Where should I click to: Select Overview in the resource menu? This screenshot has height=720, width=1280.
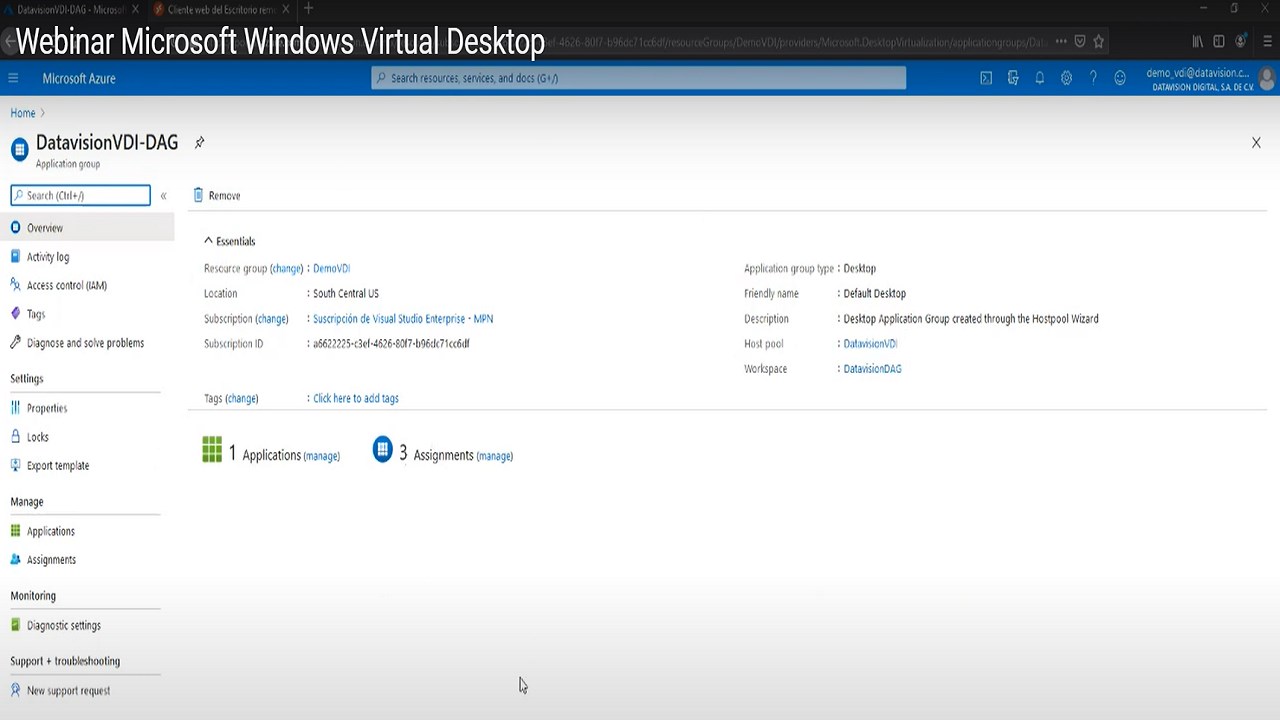87,228
